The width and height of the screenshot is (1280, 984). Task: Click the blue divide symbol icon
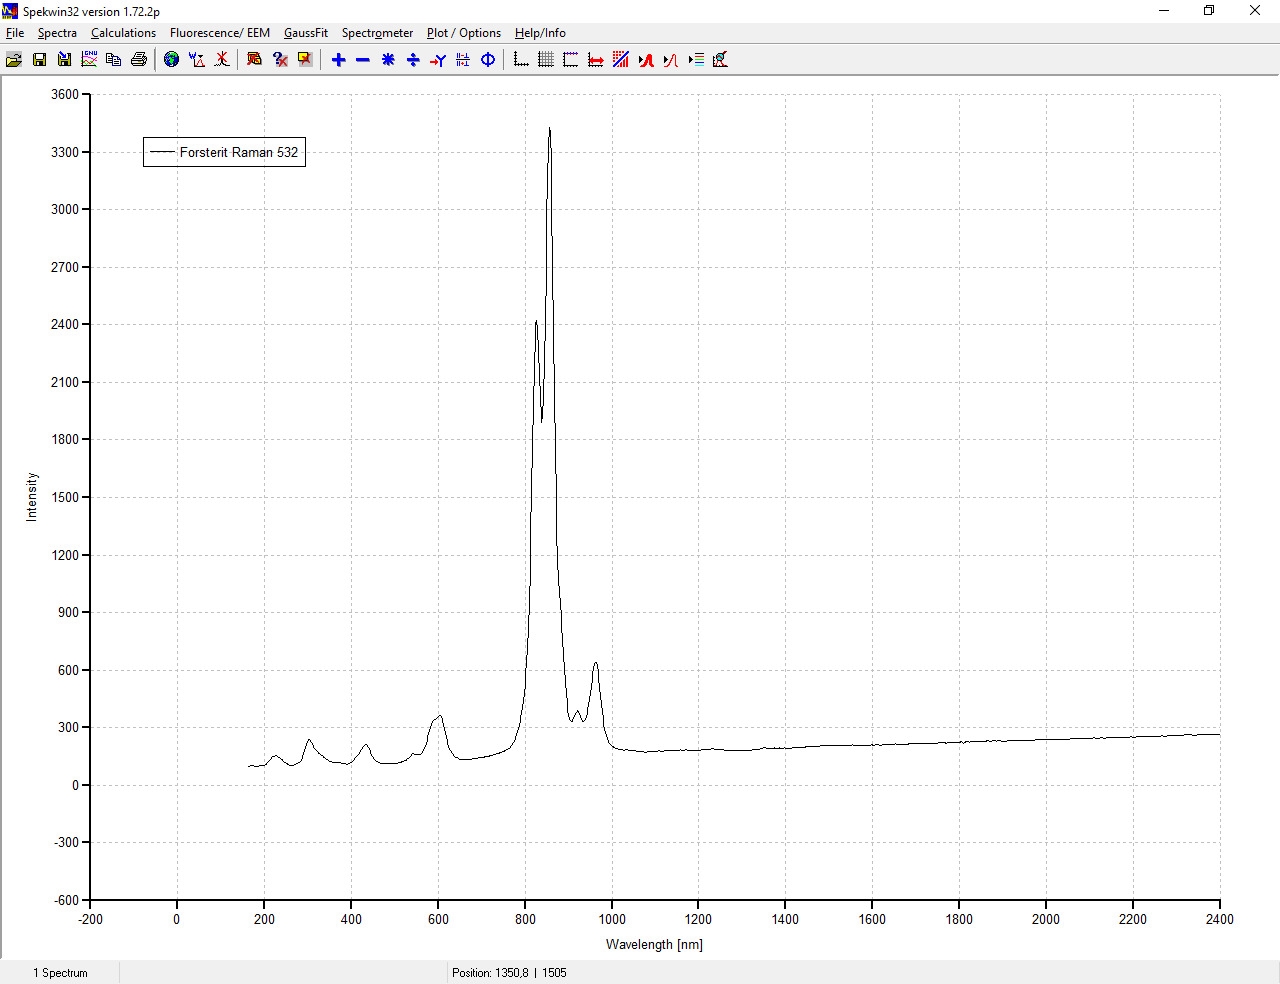[413, 60]
